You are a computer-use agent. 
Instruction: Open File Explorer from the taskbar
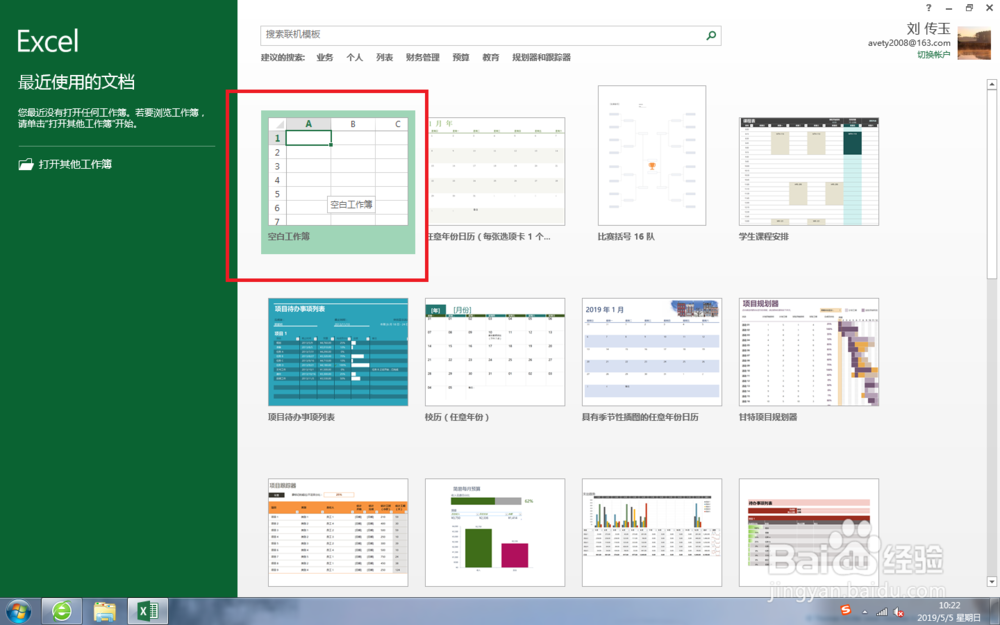105,612
